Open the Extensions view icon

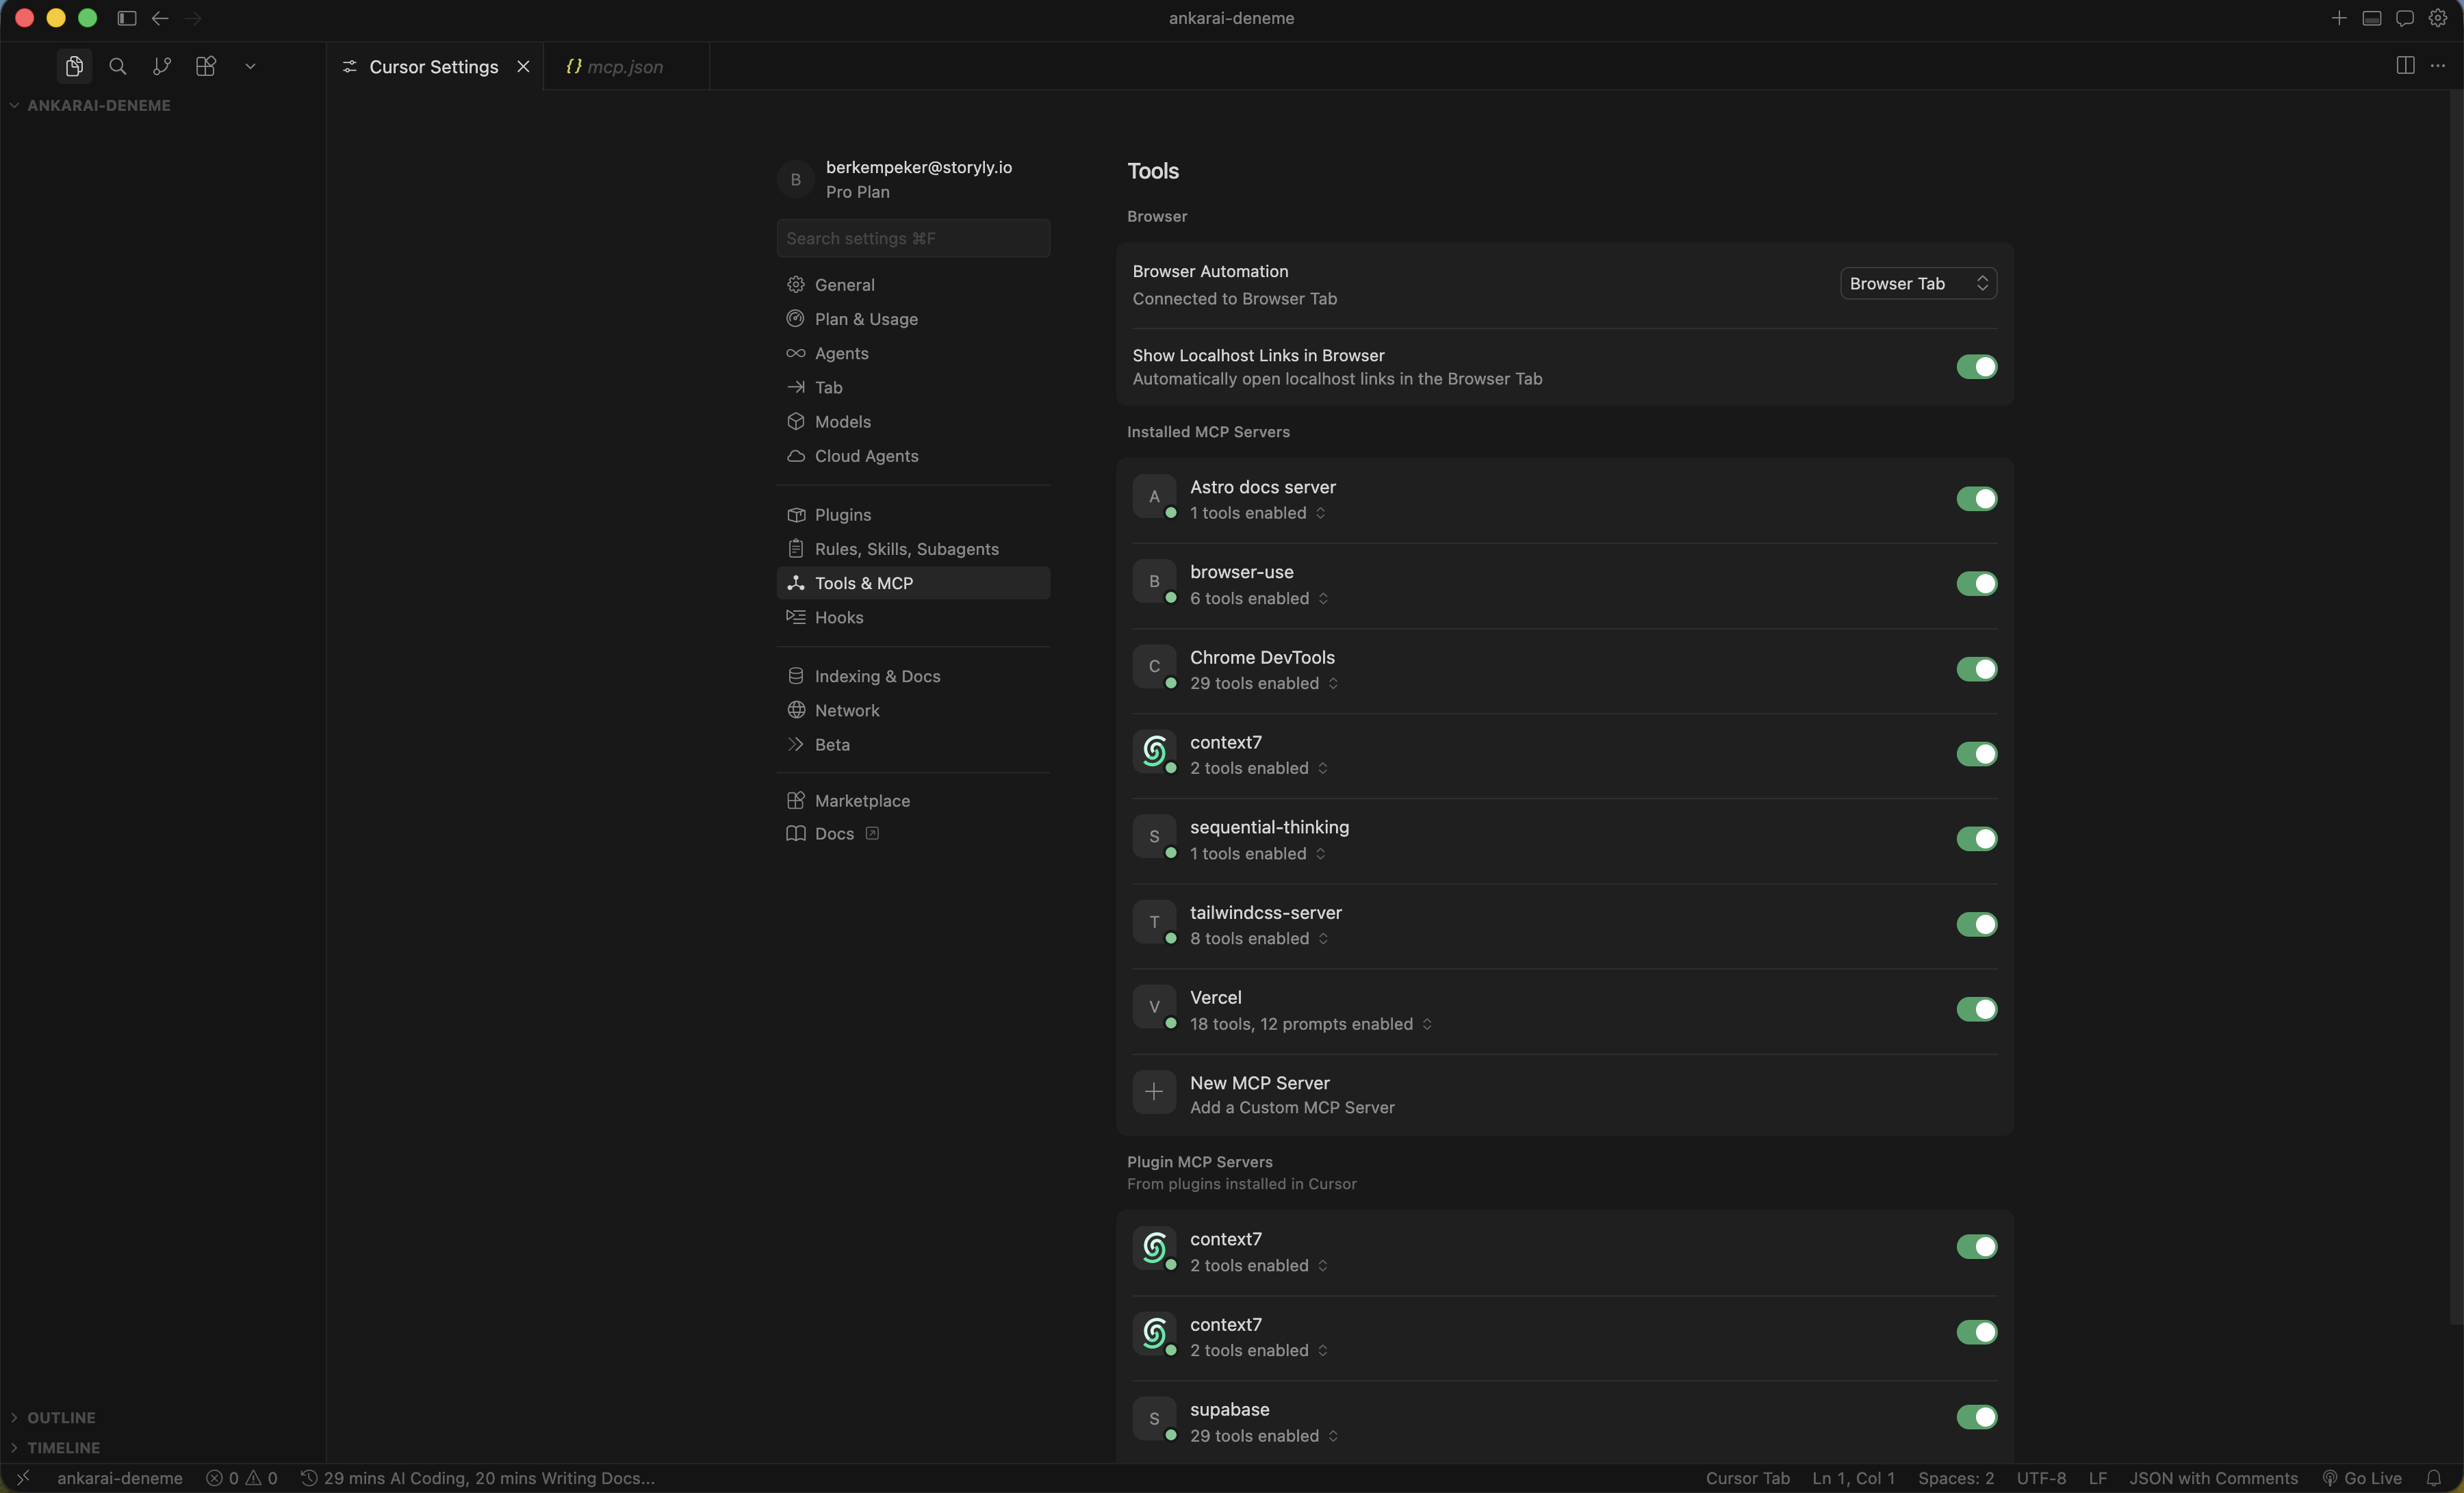point(205,66)
